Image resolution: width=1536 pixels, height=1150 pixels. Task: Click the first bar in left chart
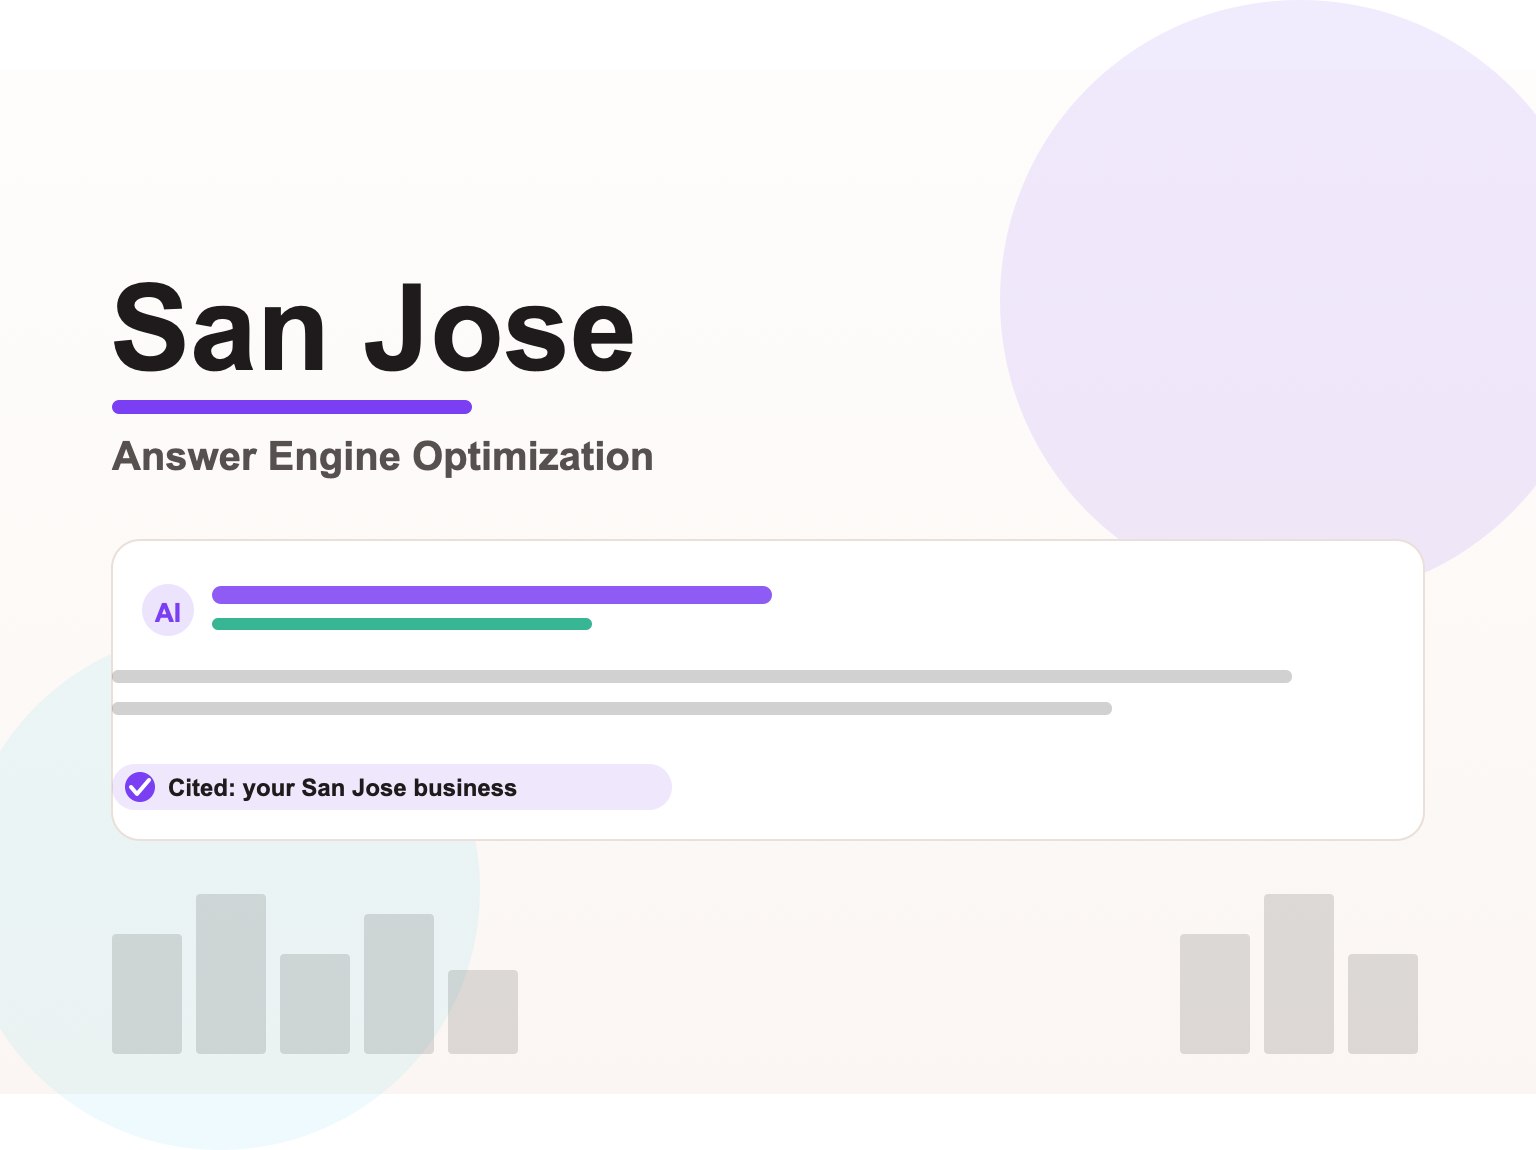pyautogui.click(x=147, y=994)
